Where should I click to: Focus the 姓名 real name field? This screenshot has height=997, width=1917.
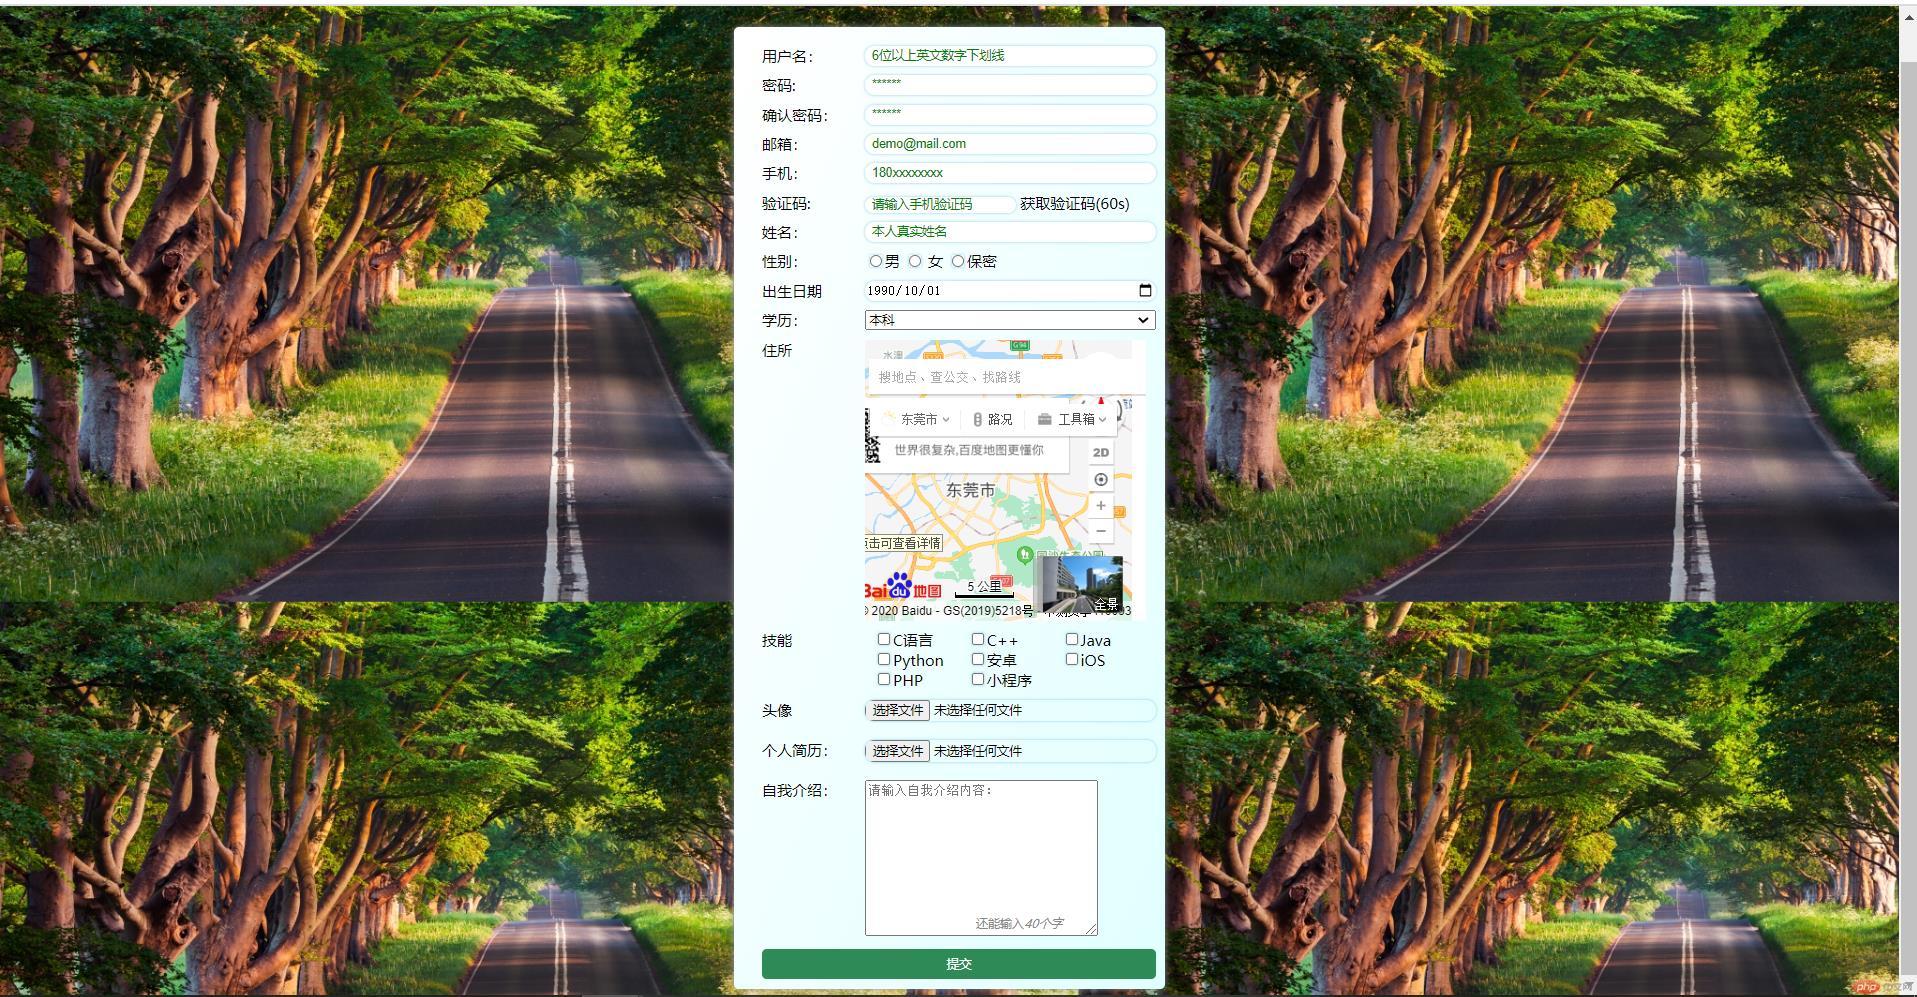tap(1010, 232)
